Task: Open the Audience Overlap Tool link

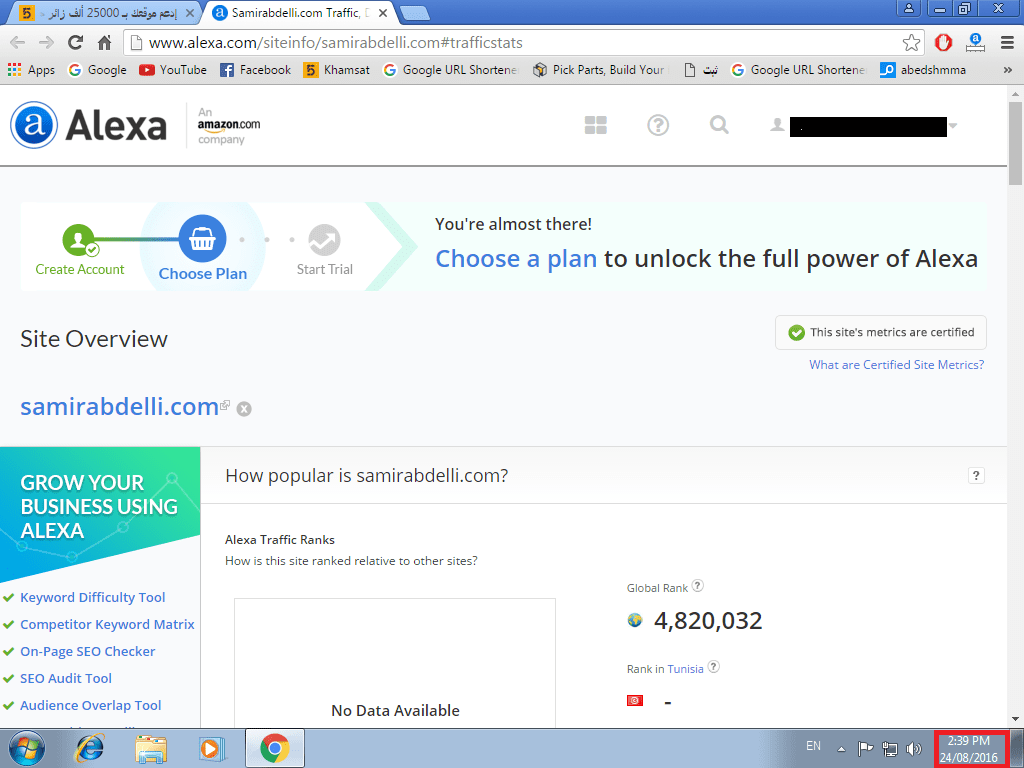Action: tap(90, 705)
